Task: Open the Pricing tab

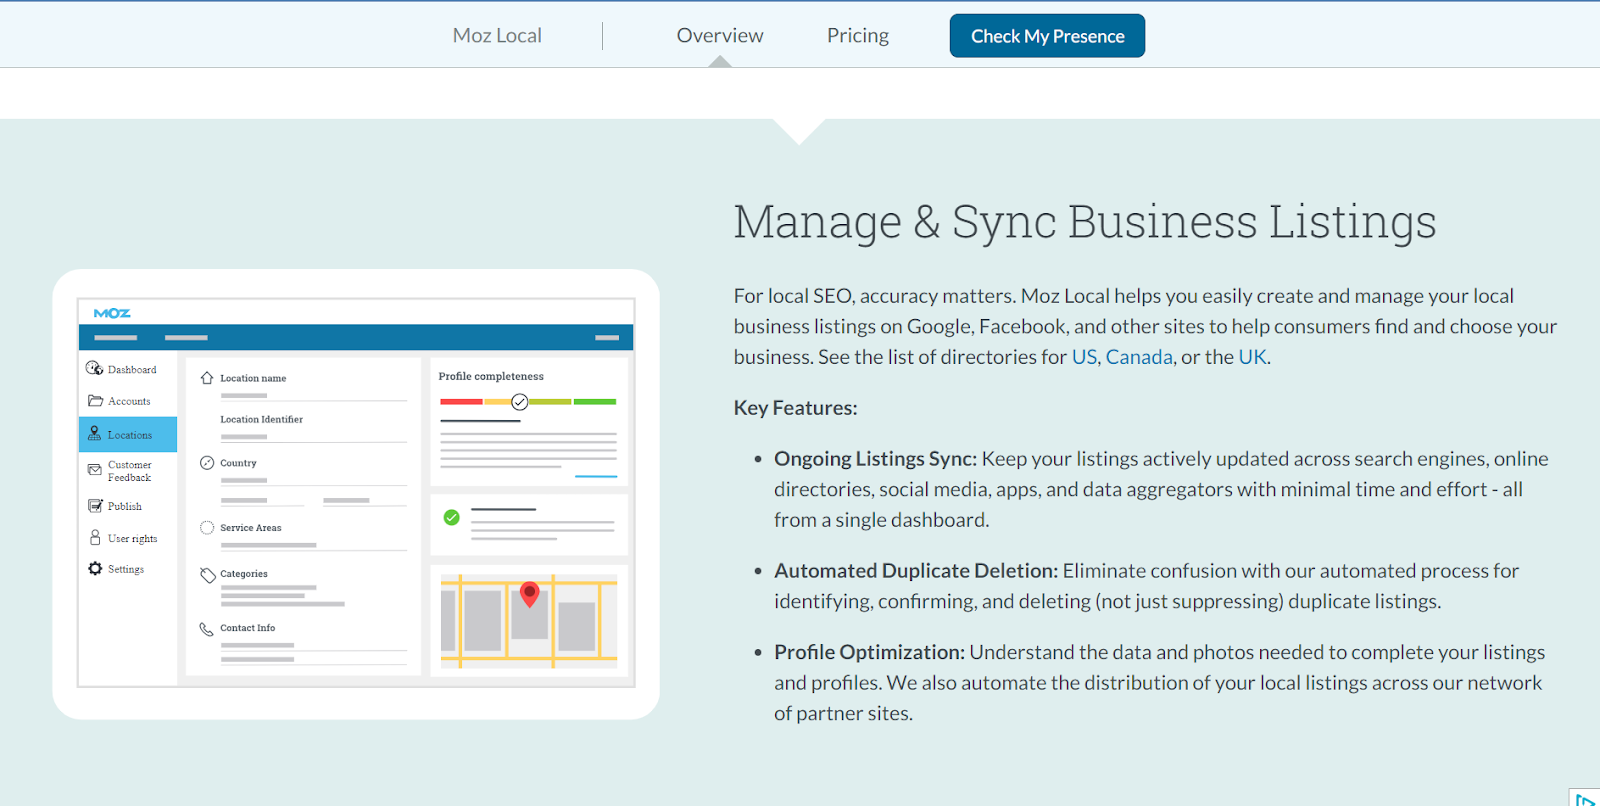Action: (x=857, y=36)
